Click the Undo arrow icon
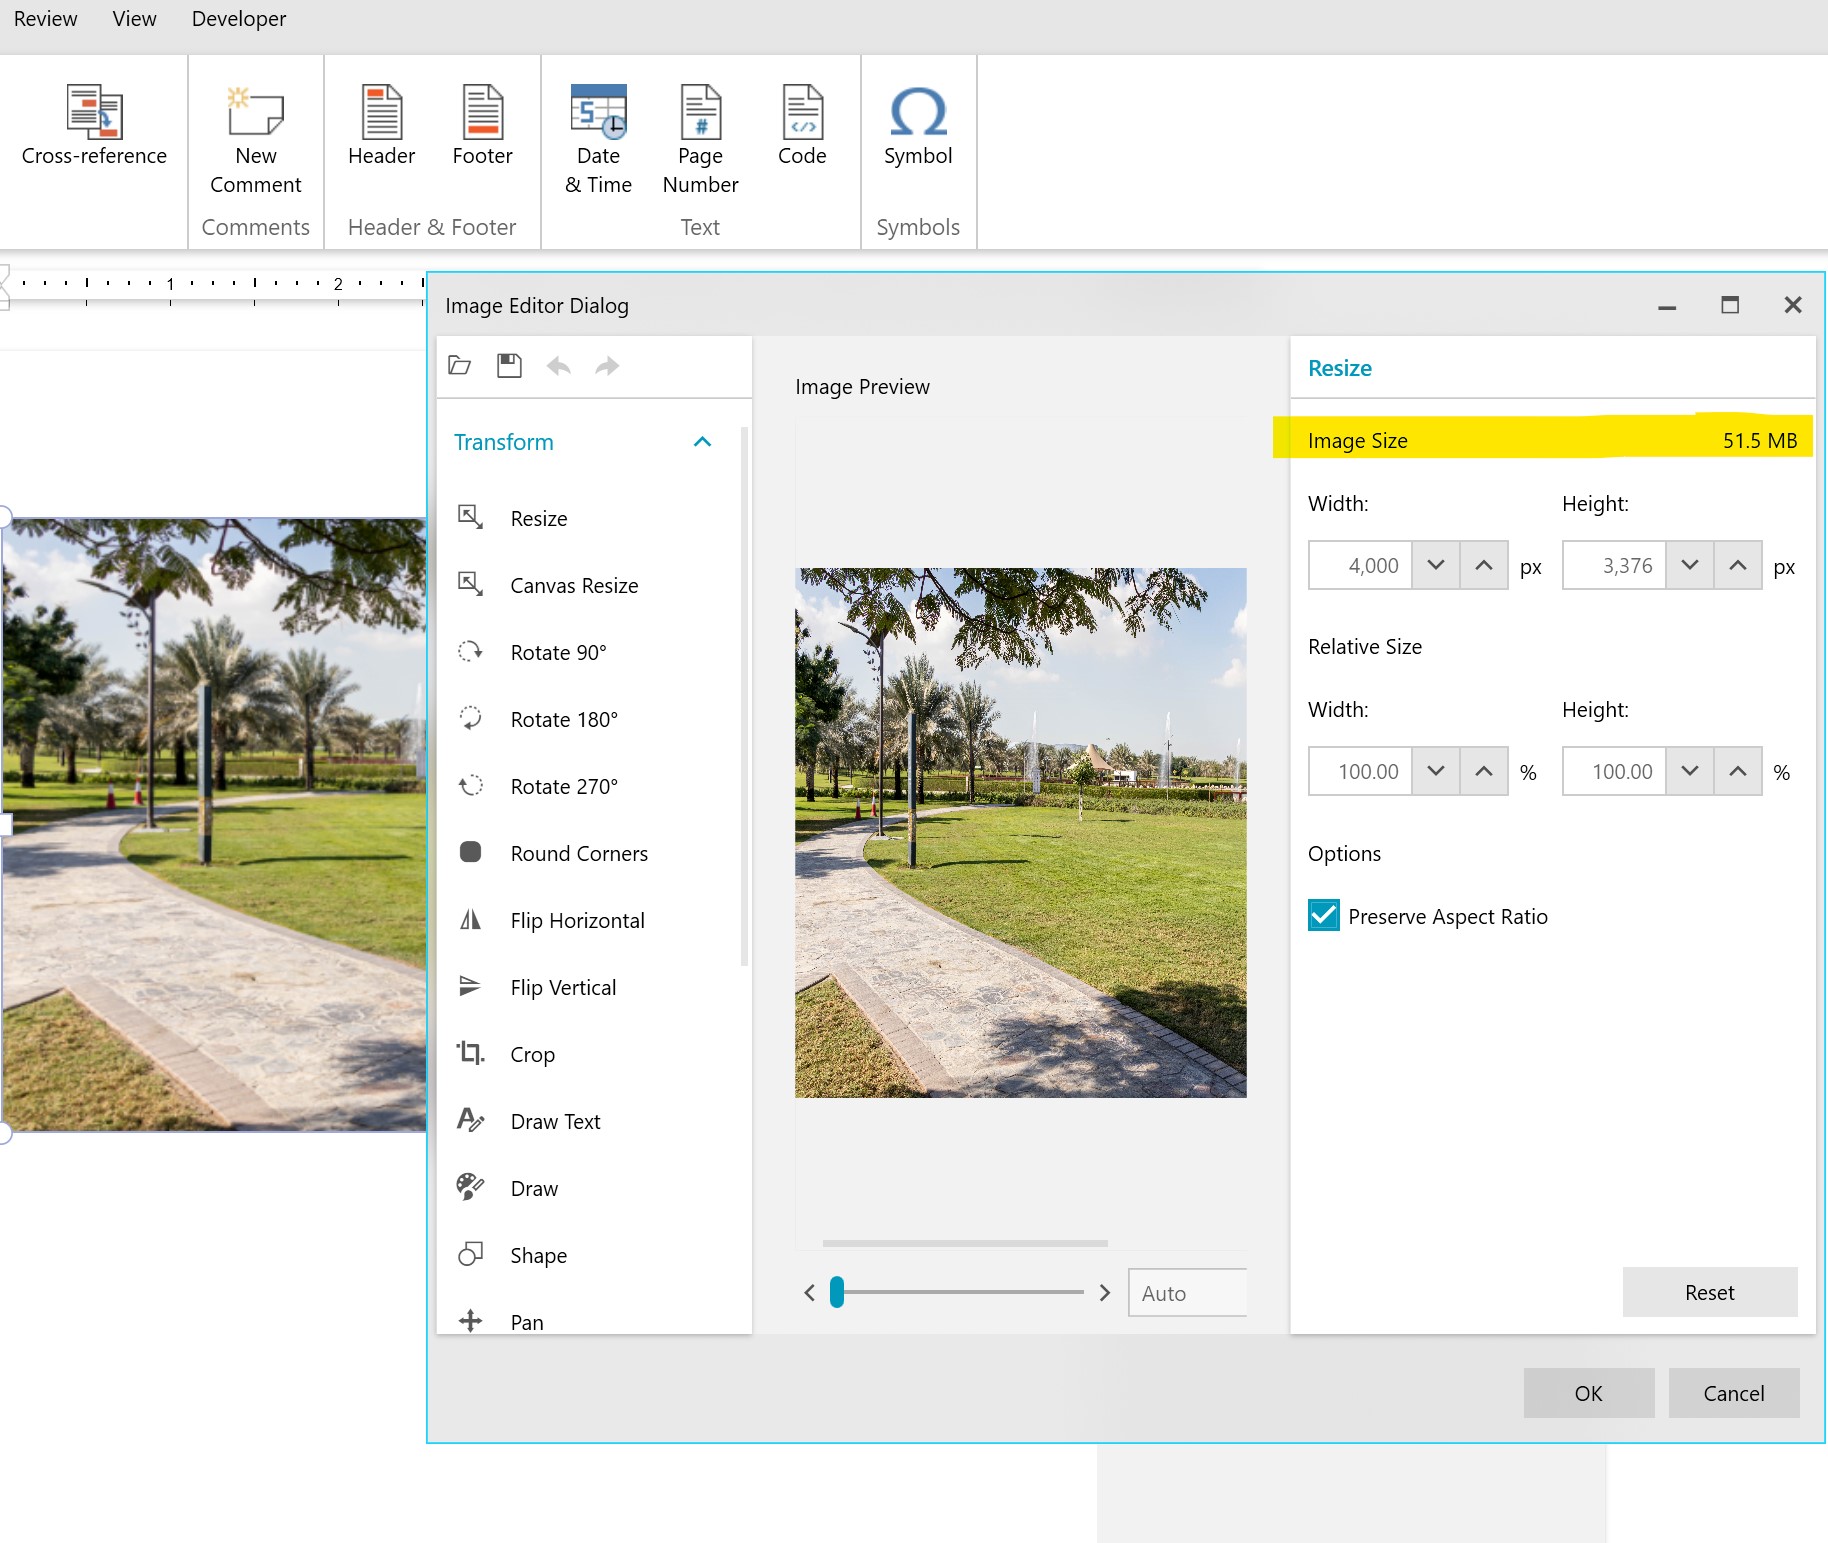This screenshot has width=1828, height=1543. click(x=558, y=366)
